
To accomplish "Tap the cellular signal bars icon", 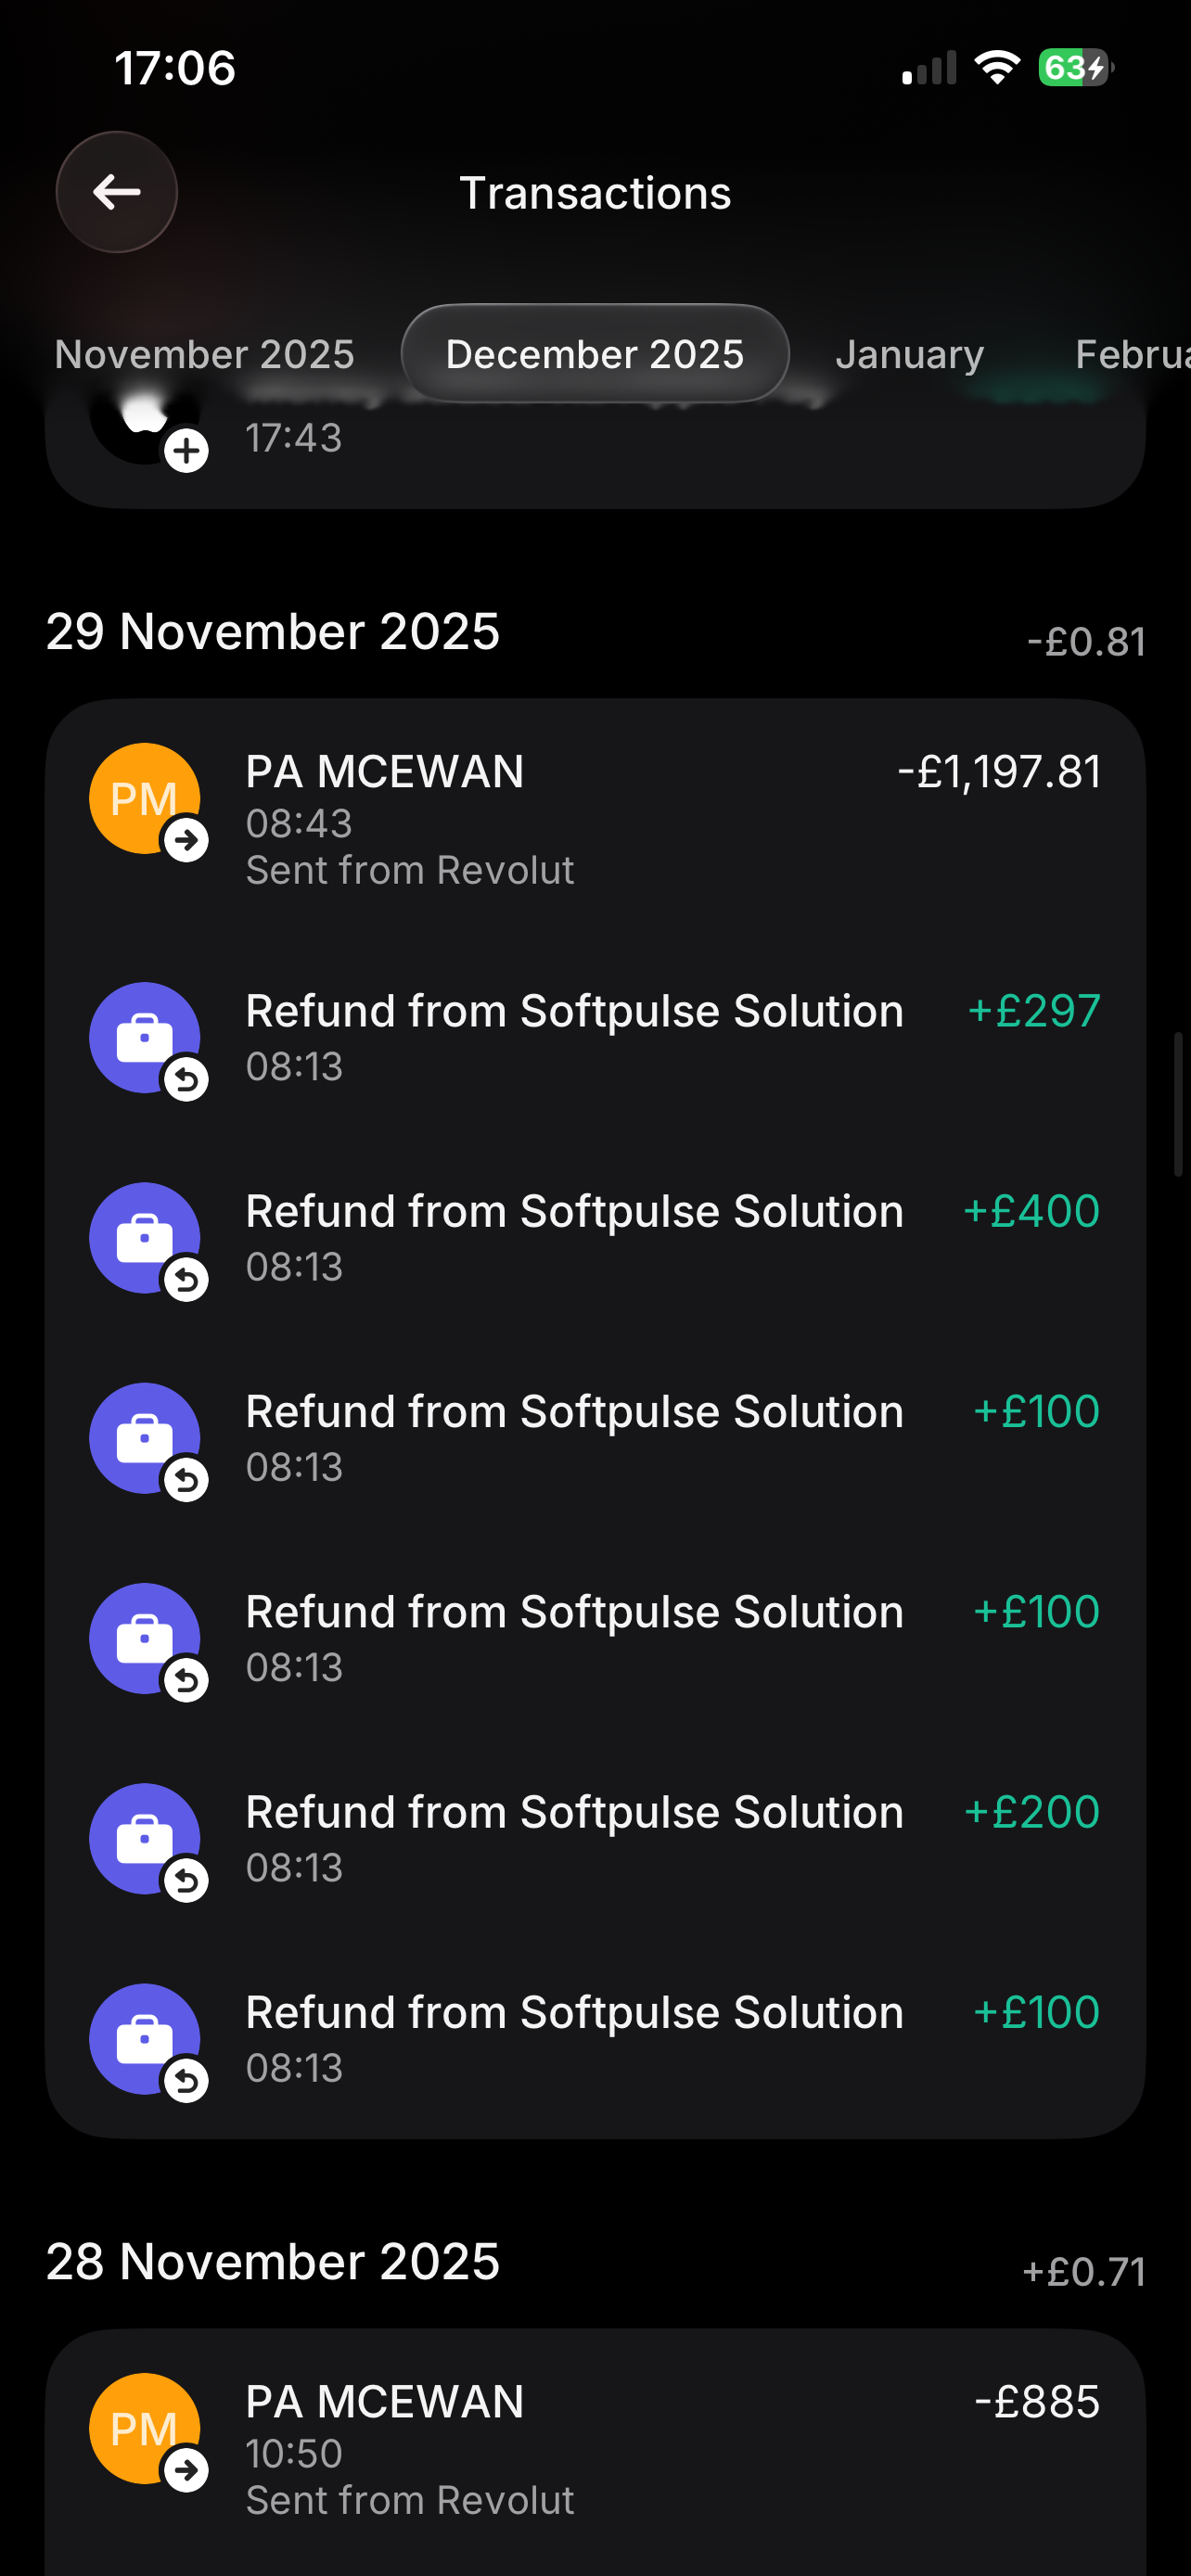I will tap(929, 68).
